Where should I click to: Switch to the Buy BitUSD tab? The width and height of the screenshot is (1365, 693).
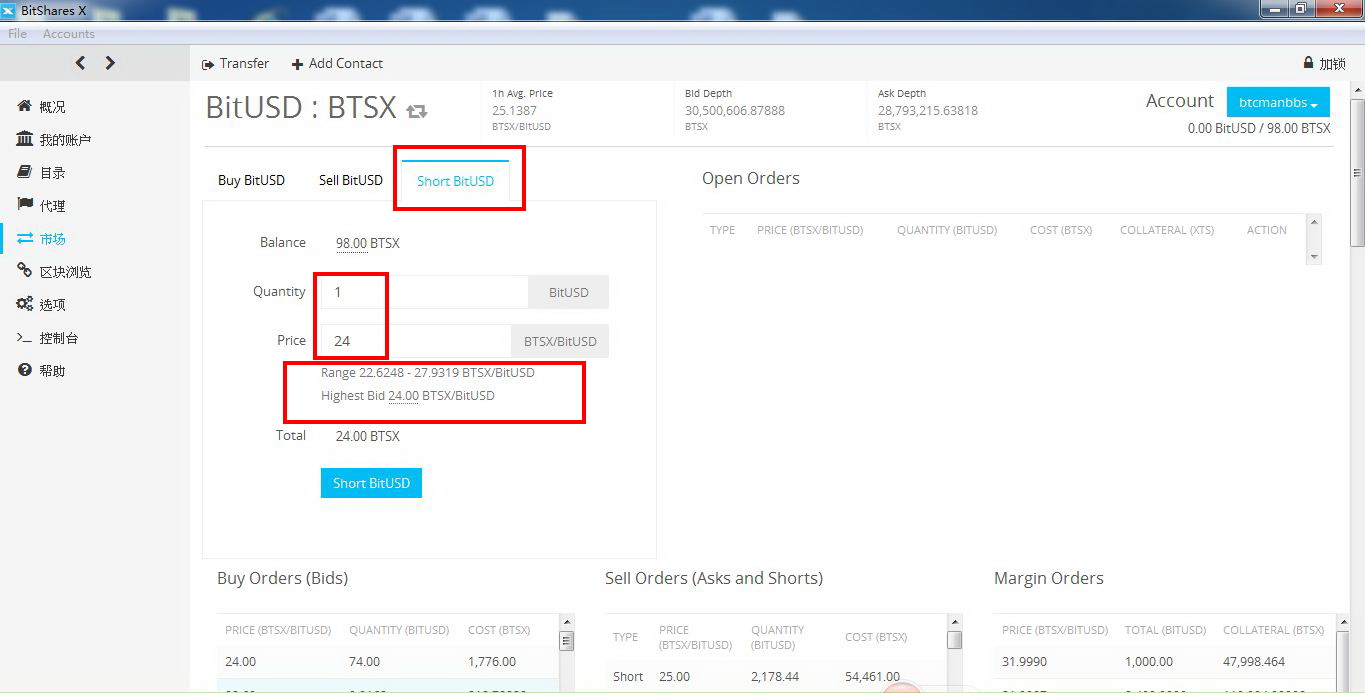251,180
